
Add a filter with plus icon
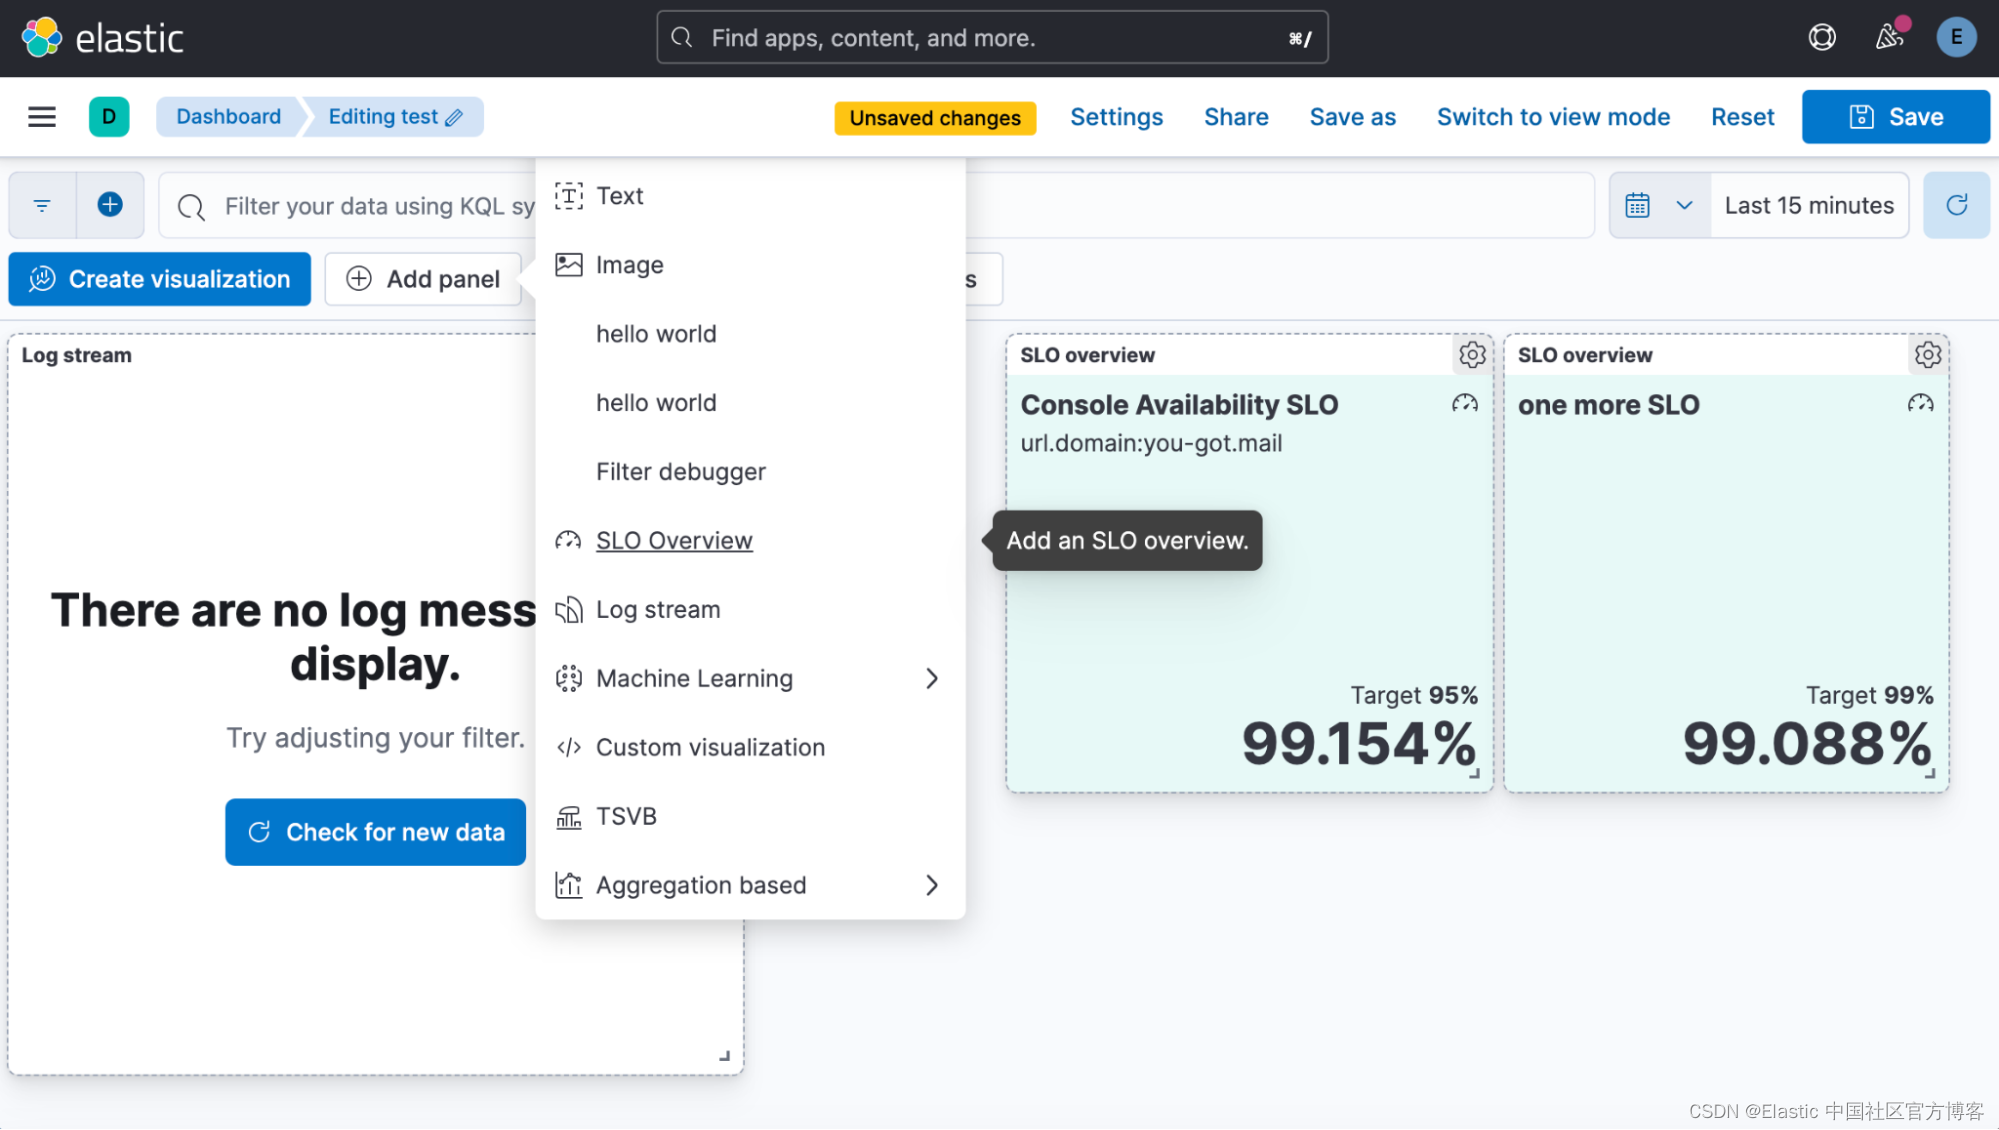click(110, 205)
